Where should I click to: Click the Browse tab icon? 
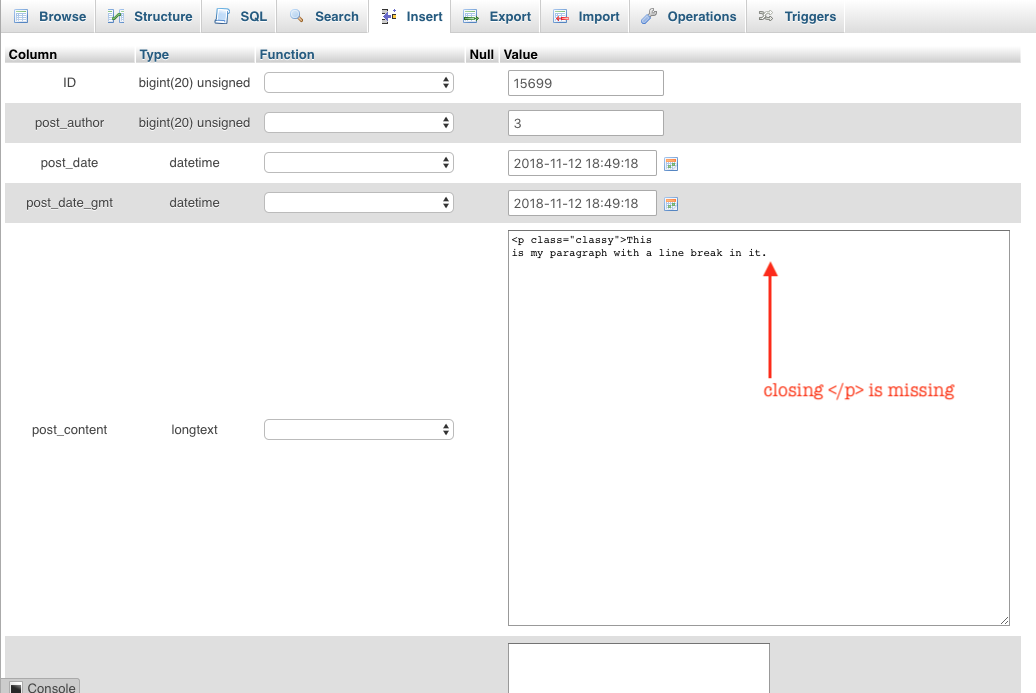(21, 16)
